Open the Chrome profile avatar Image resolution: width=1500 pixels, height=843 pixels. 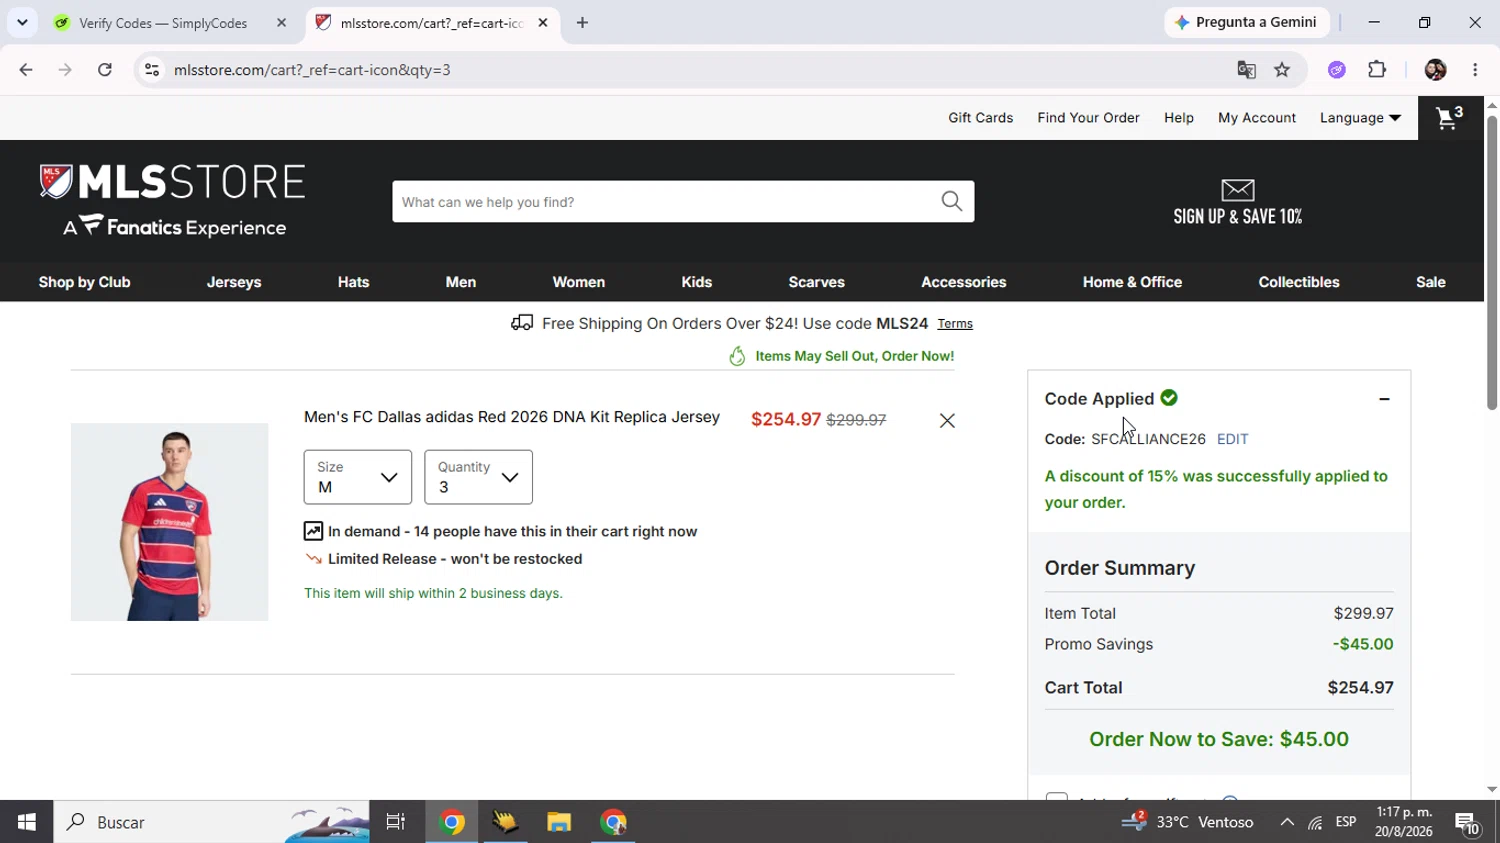(1435, 70)
